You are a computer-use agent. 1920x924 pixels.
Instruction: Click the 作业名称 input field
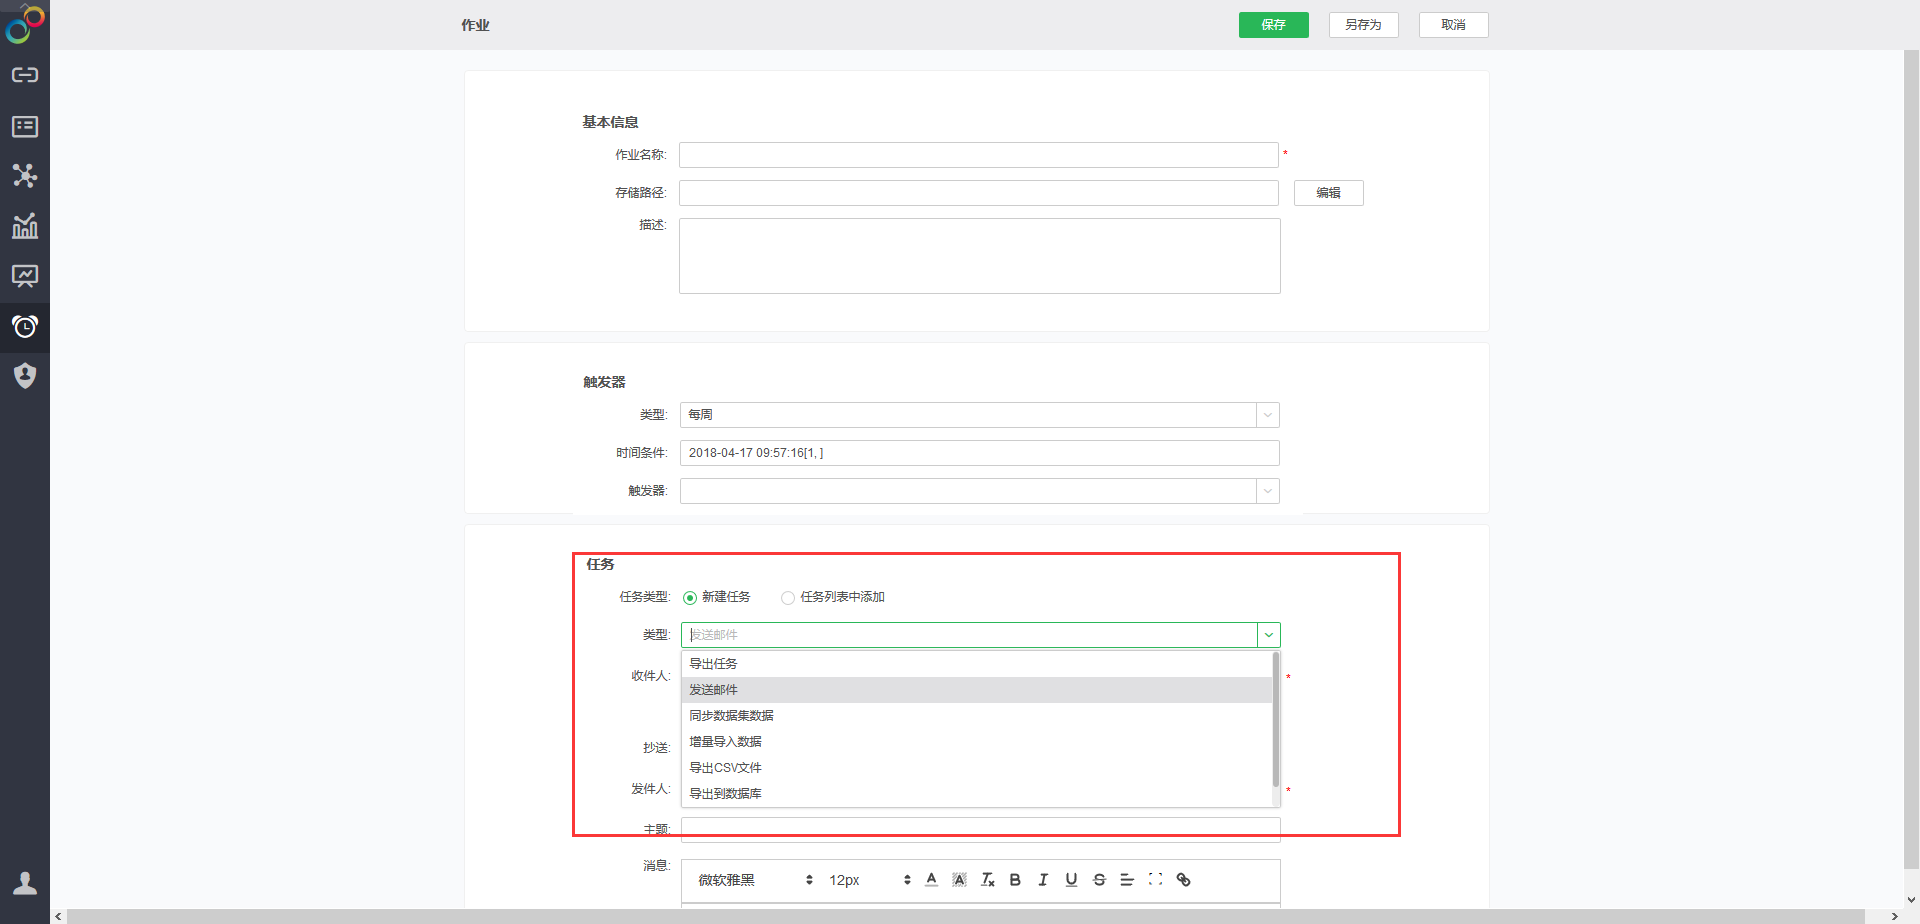[979, 155]
